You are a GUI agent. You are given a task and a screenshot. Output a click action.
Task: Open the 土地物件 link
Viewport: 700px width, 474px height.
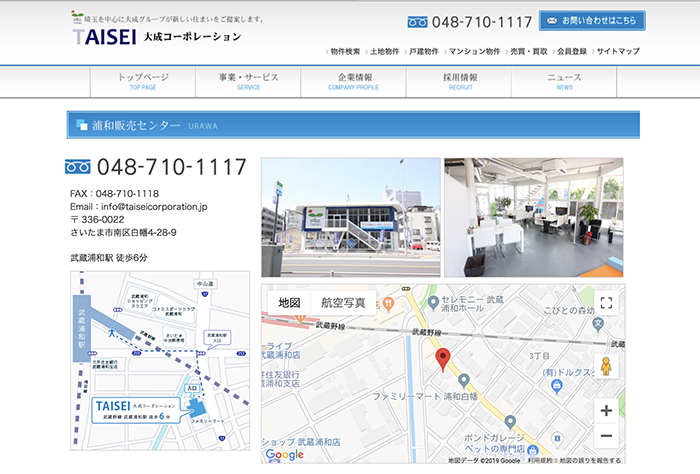pyautogui.click(x=384, y=51)
